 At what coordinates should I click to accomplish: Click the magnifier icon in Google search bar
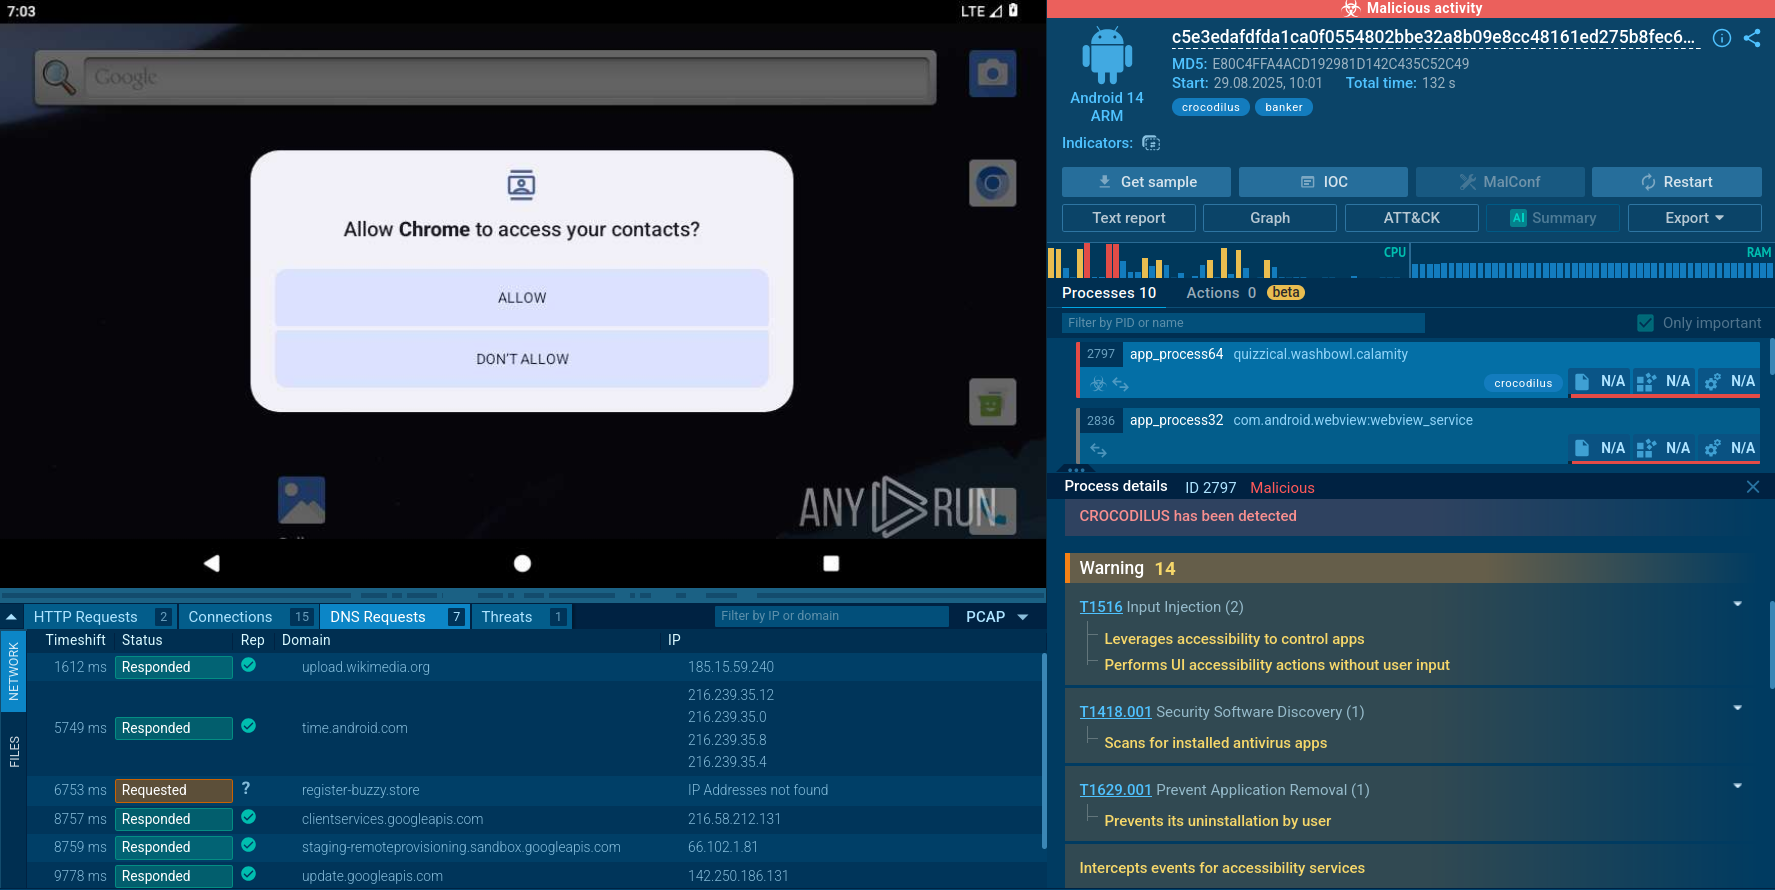click(x=58, y=76)
